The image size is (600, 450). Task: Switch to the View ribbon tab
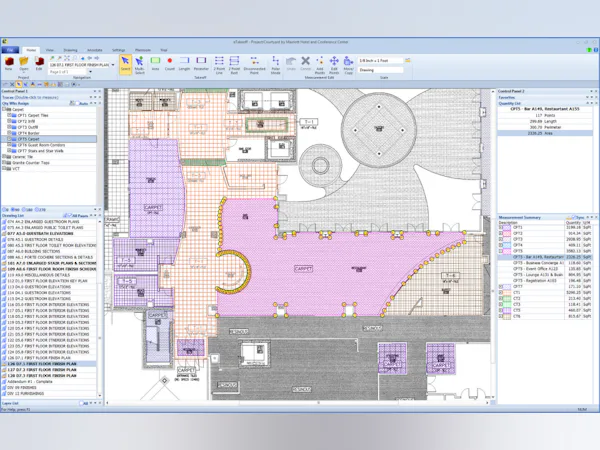coord(50,50)
